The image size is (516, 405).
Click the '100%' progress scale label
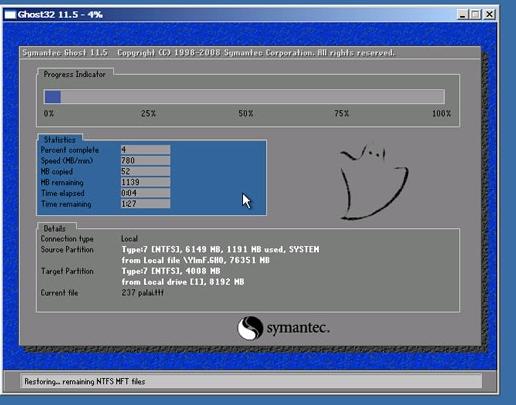pyautogui.click(x=441, y=114)
